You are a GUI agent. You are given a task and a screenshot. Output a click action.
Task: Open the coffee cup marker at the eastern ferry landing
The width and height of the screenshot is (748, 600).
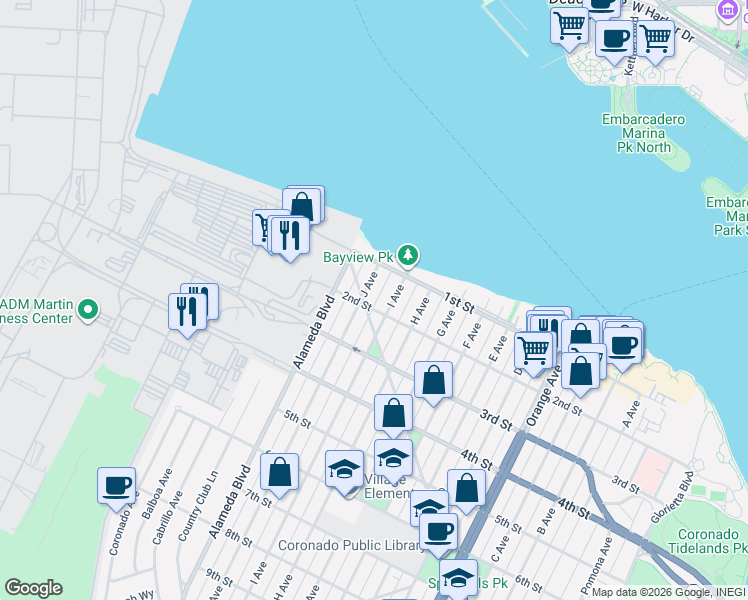click(622, 349)
